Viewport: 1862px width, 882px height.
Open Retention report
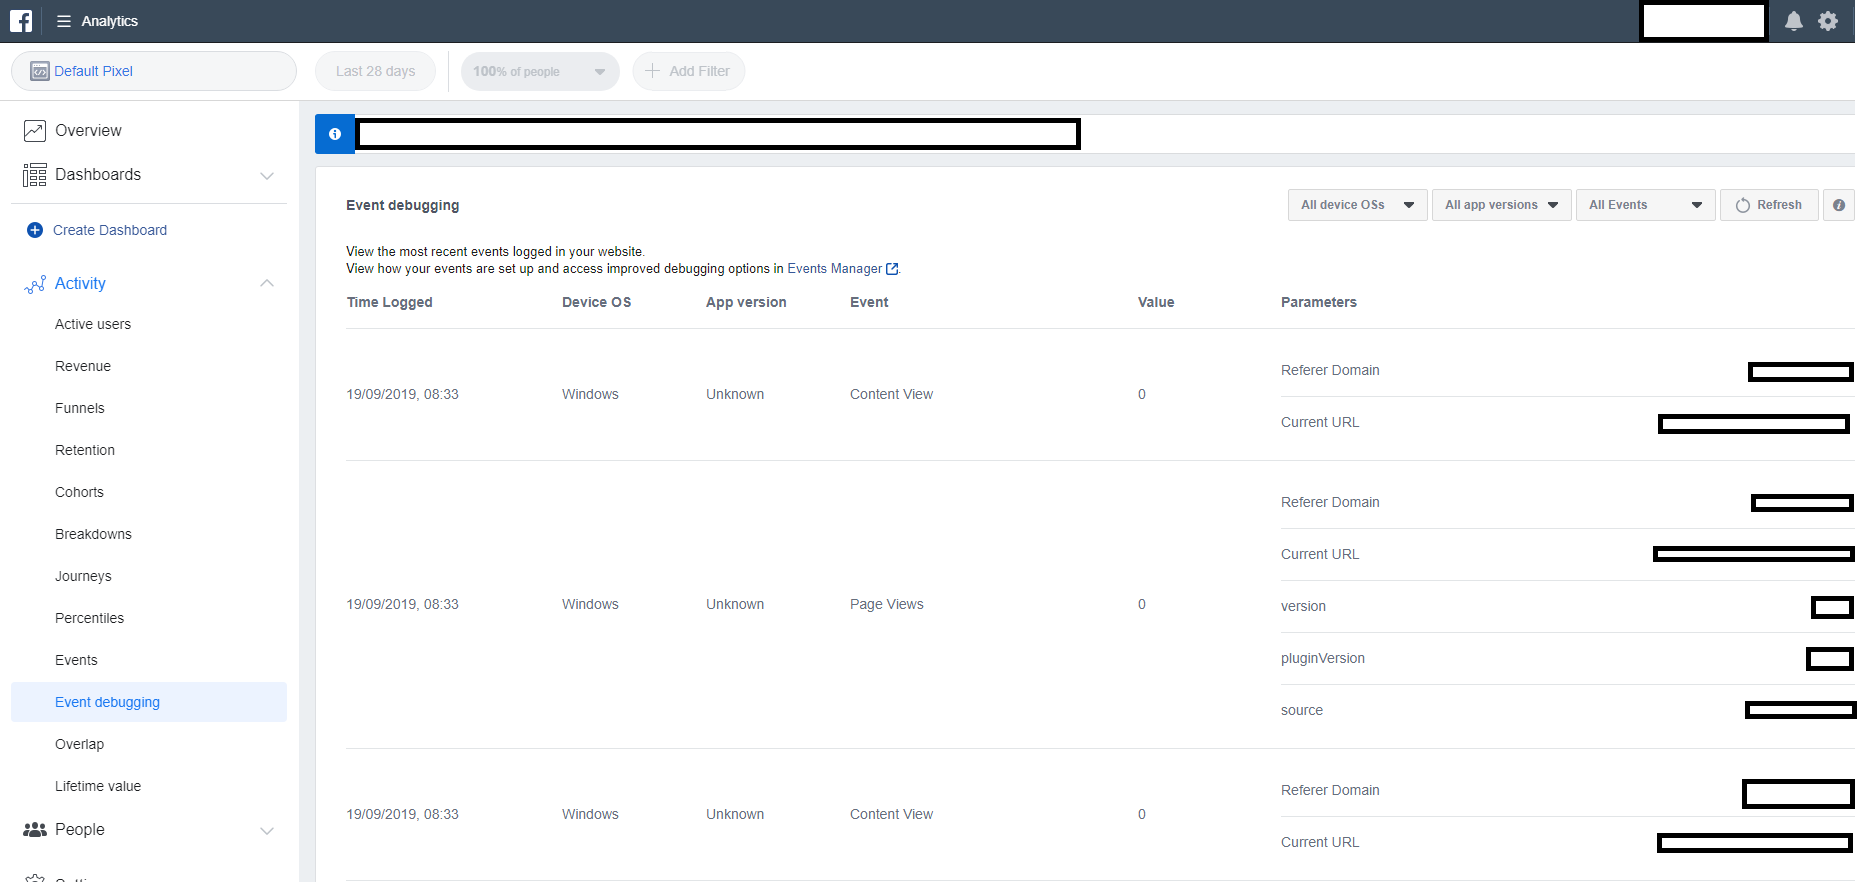(85, 450)
